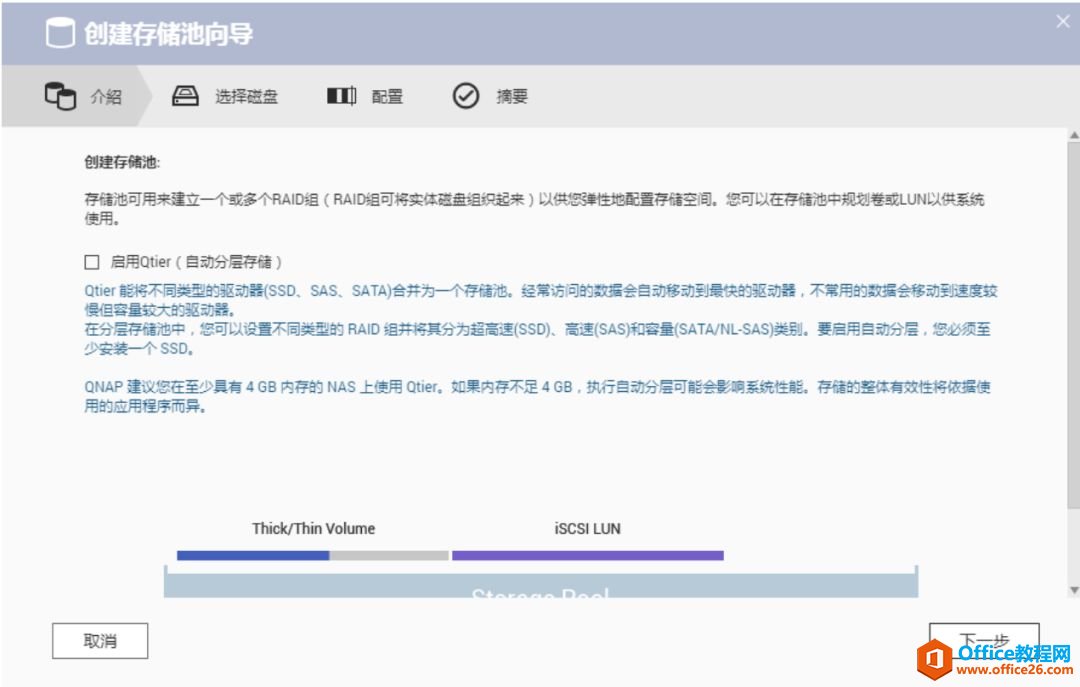Click the 创建存储池向导 title text
The width and height of the screenshot is (1080, 687).
(169, 33)
